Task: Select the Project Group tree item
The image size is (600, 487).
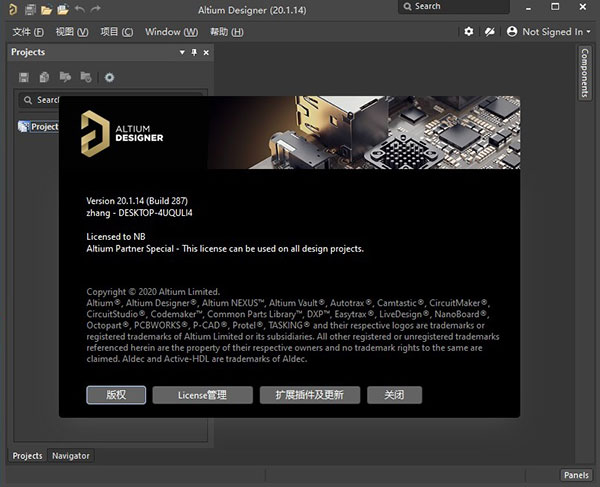Action: point(38,126)
